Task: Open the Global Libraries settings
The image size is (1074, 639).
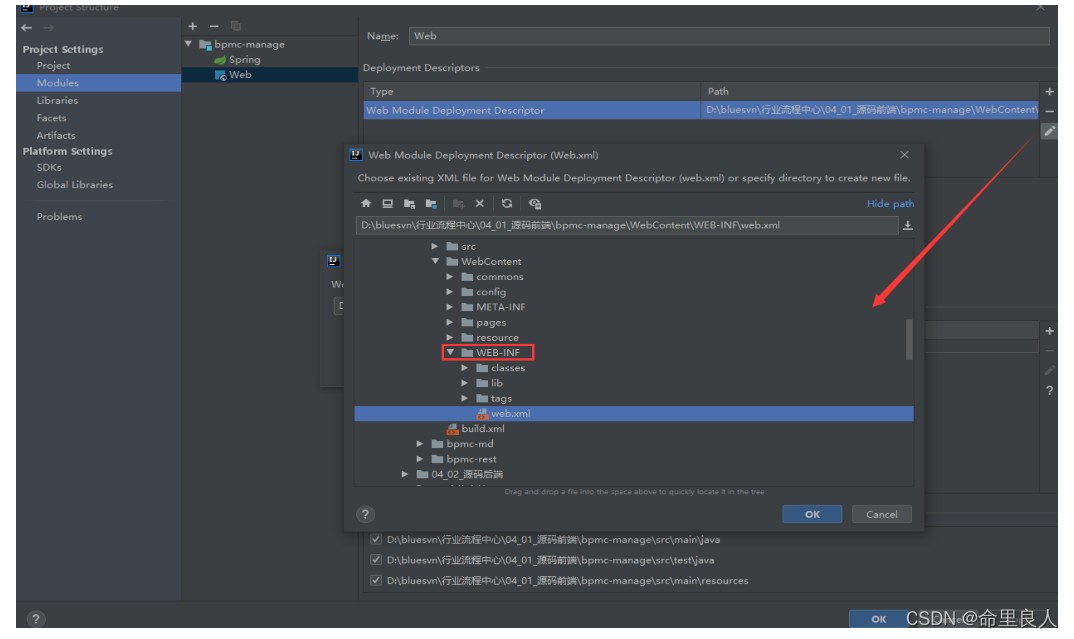Action: 75,185
